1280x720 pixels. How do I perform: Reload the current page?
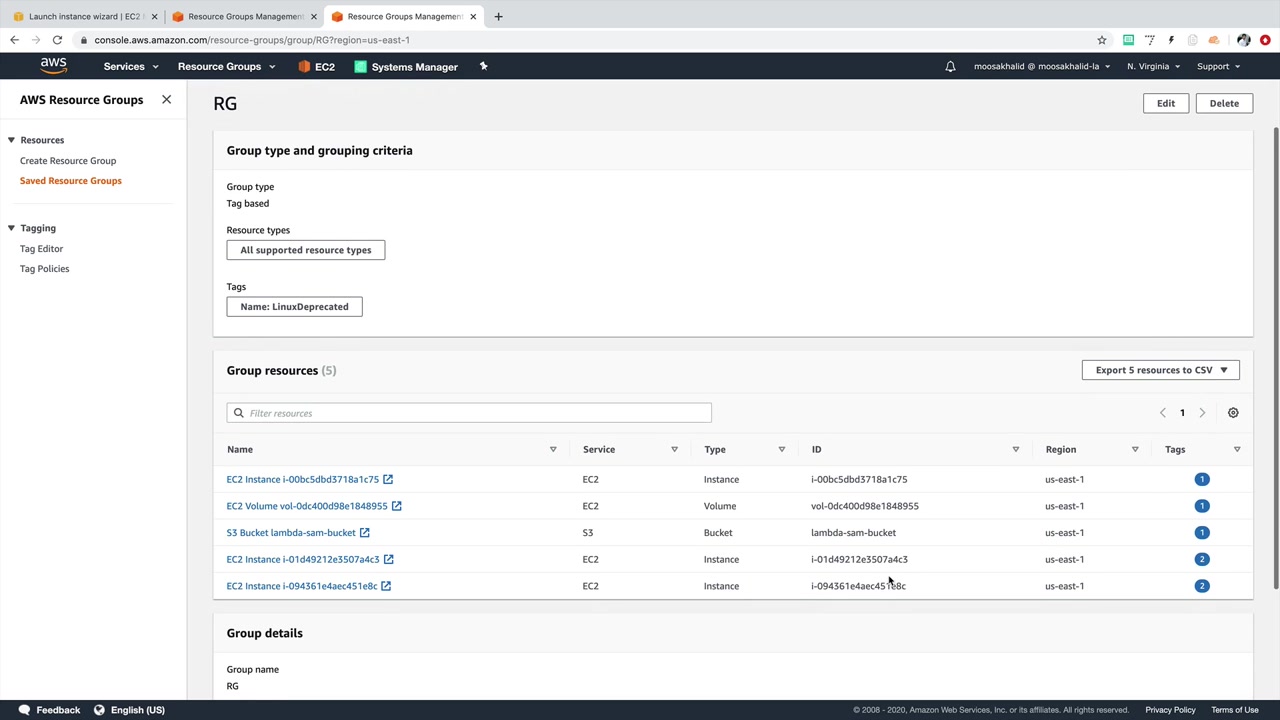point(57,40)
